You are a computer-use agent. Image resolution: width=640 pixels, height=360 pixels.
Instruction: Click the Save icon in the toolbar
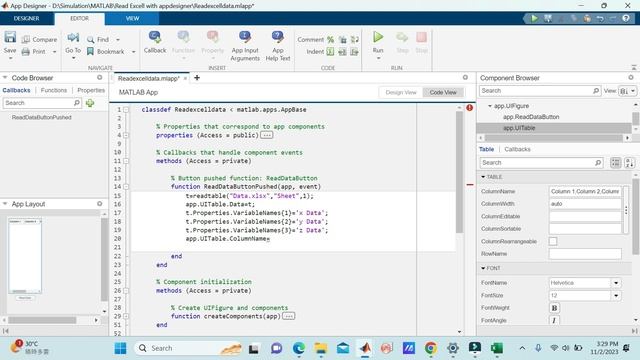[x=10, y=38]
